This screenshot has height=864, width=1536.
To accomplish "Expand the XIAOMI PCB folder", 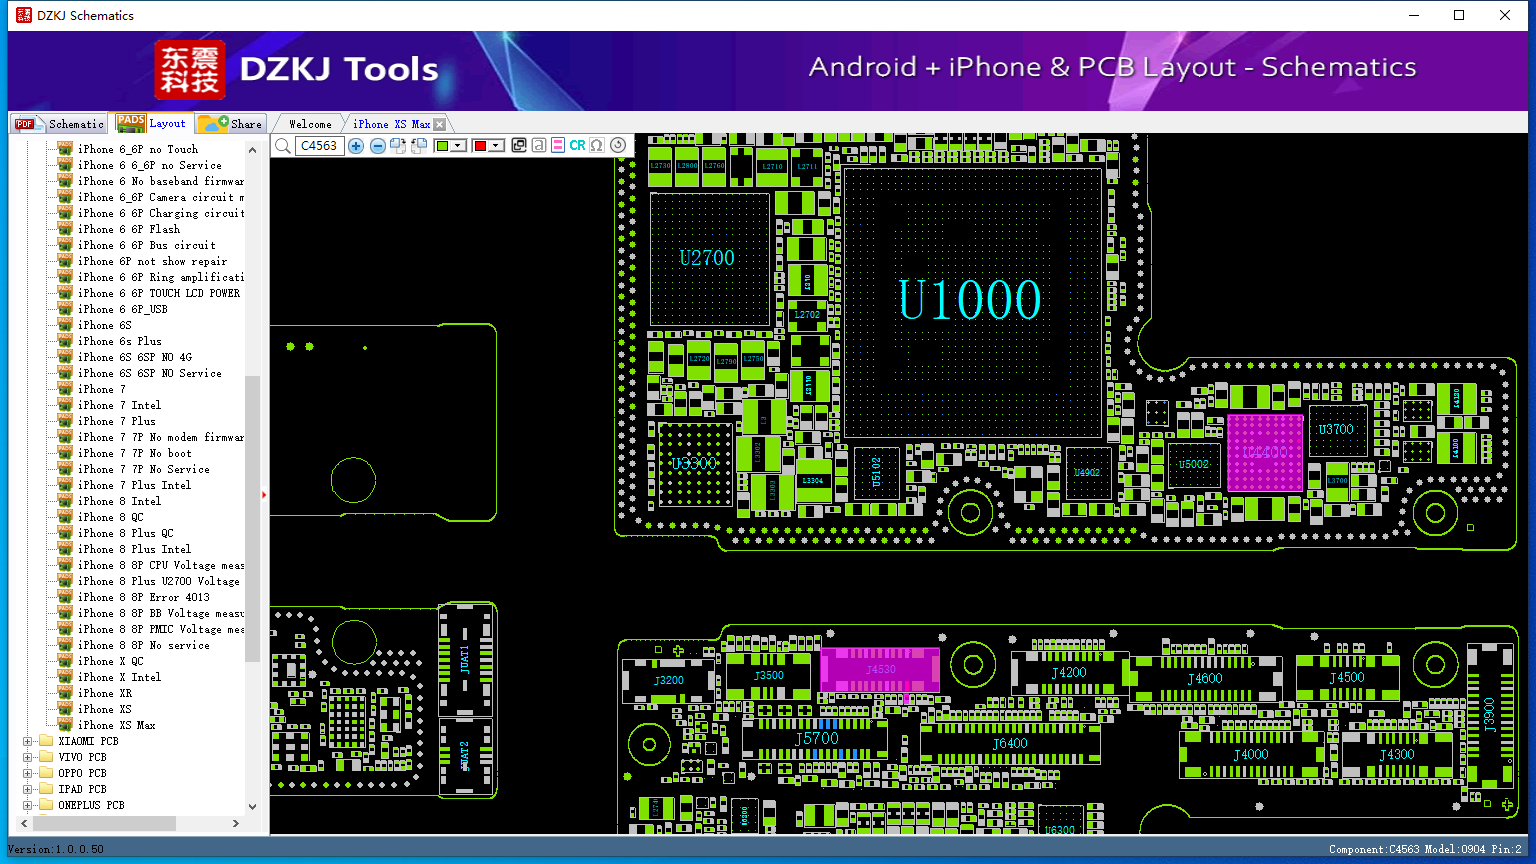I will (28, 742).
